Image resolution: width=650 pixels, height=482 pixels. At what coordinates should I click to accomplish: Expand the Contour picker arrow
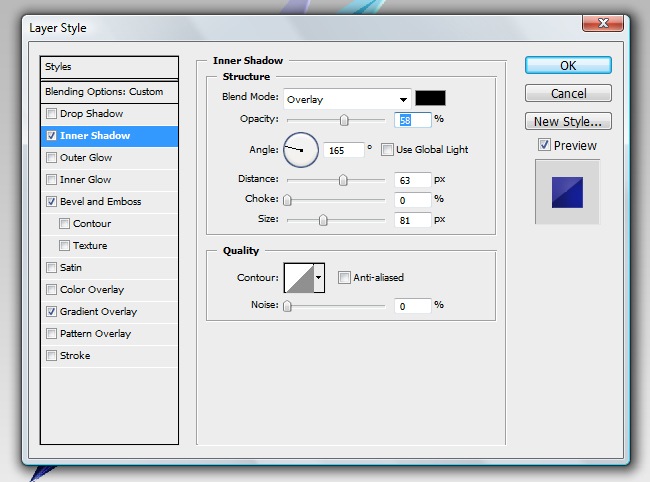pyautogui.click(x=320, y=277)
